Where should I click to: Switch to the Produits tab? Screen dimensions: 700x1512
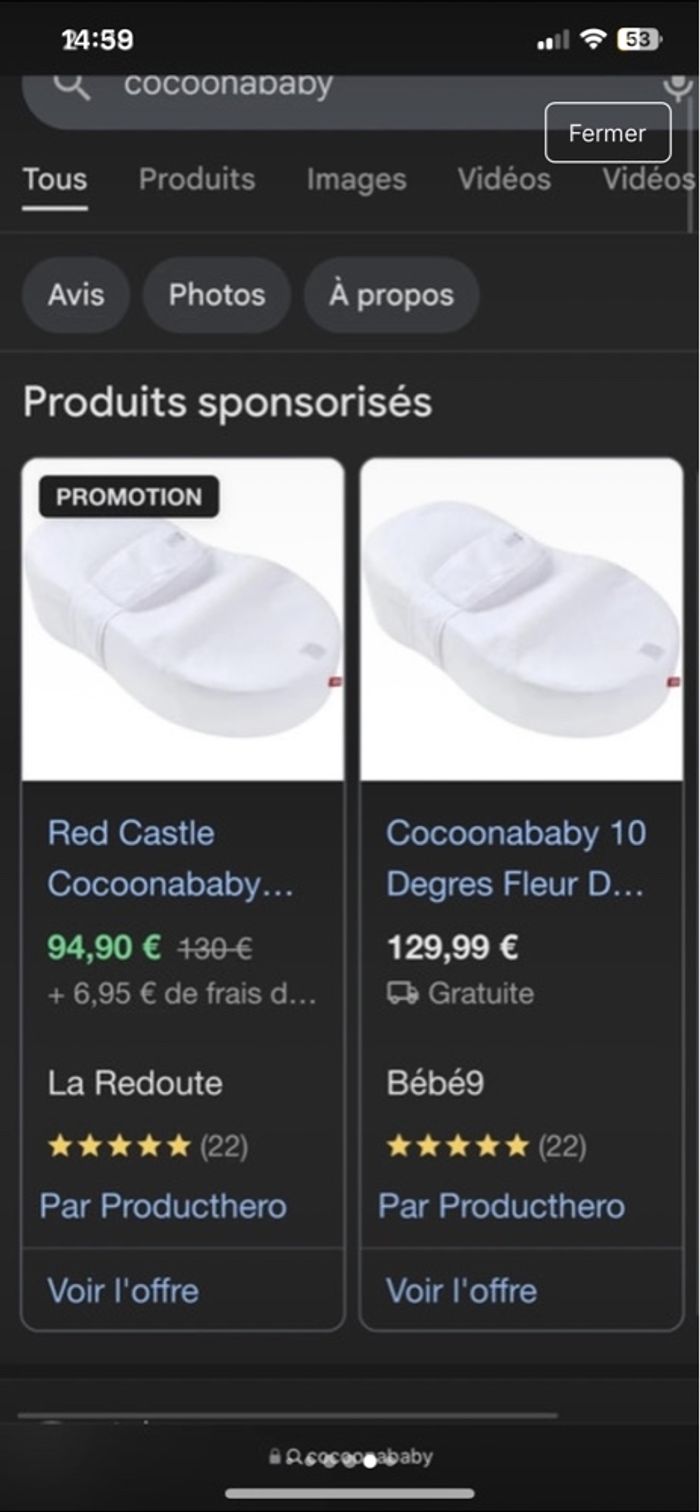[x=197, y=179]
